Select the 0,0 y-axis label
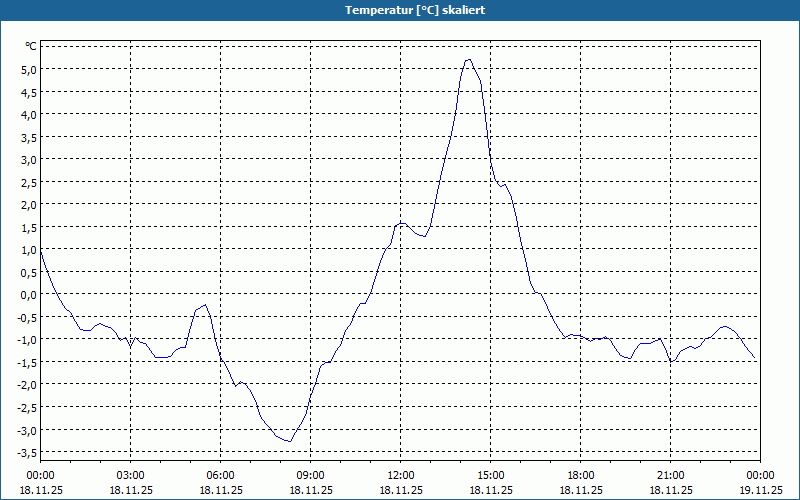This screenshot has width=800, height=500. [x=29, y=295]
